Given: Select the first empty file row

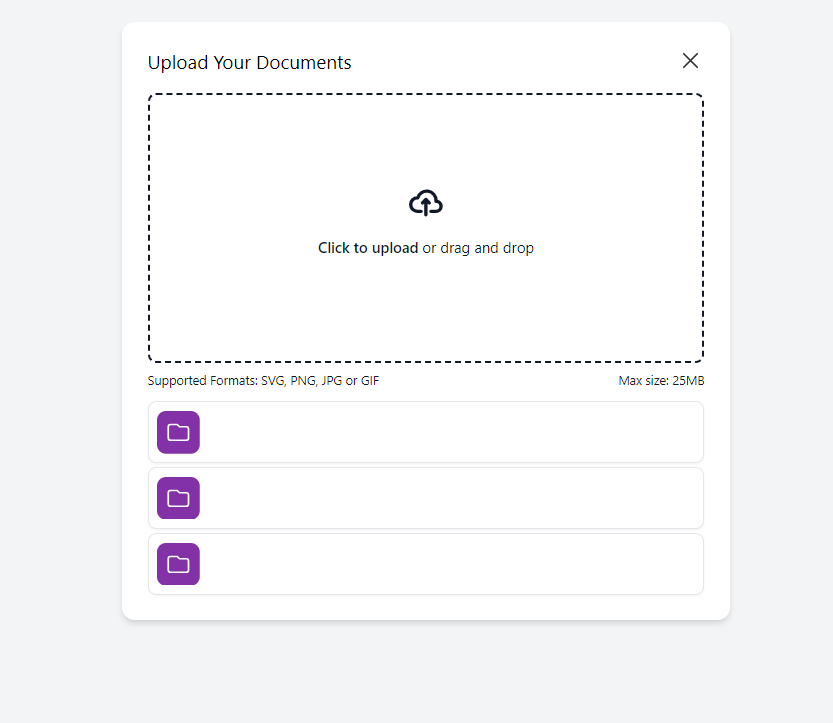Looking at the screenshot, I should click(x=426, y=432).
